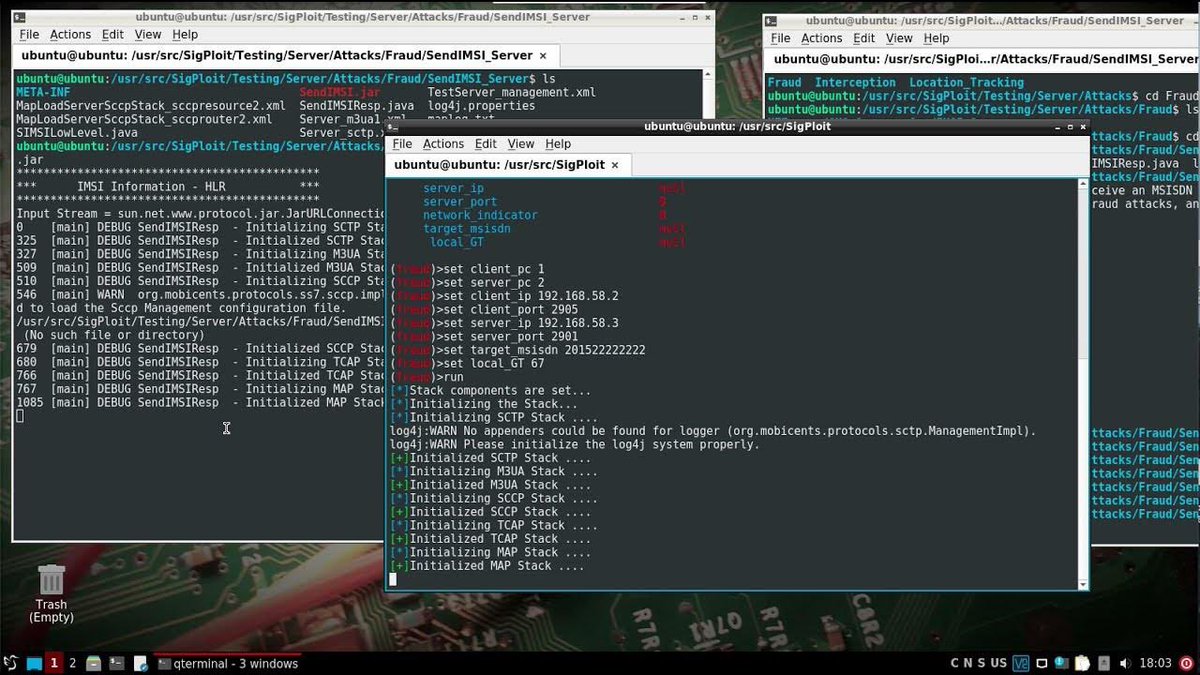This screenshot has height=675, width=1200.
Task: Click the red power/logout button
Action: tap(1186, 663)
